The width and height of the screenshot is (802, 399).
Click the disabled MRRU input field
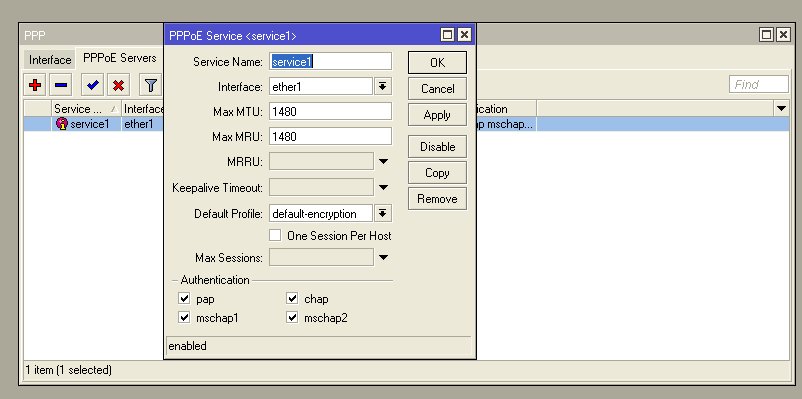321,162
